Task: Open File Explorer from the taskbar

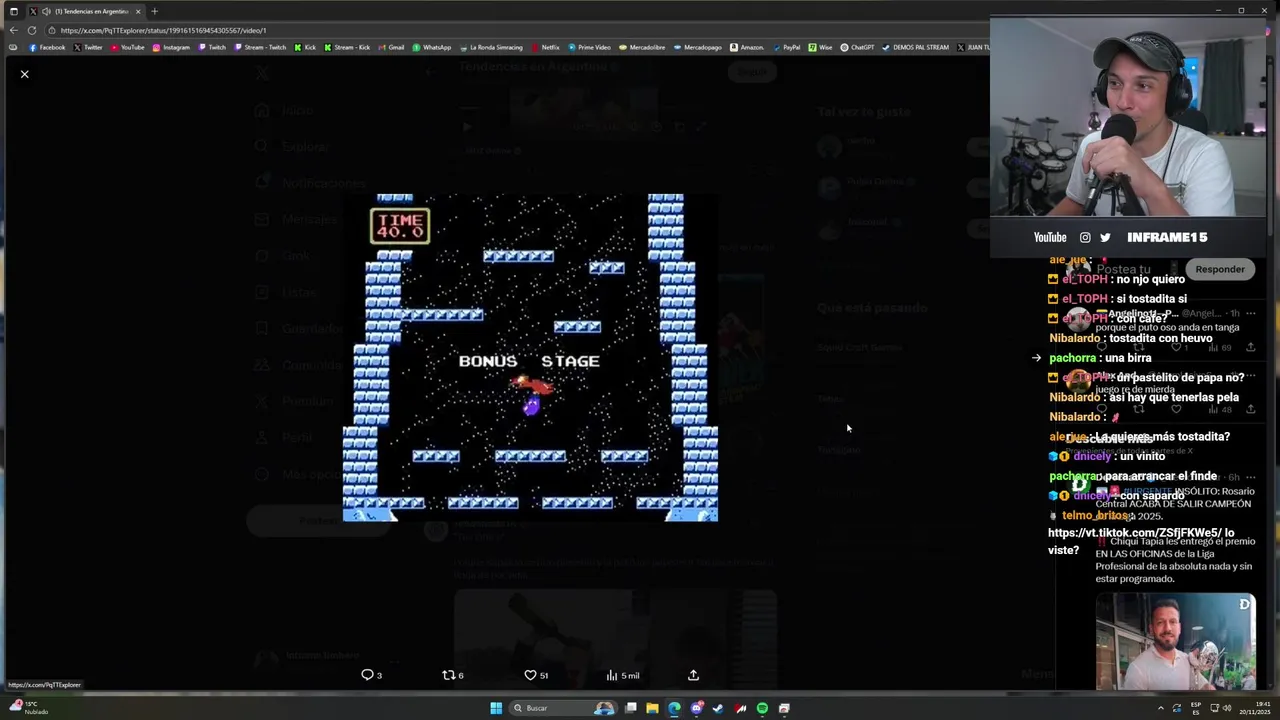Action: [x=652, y=708]
